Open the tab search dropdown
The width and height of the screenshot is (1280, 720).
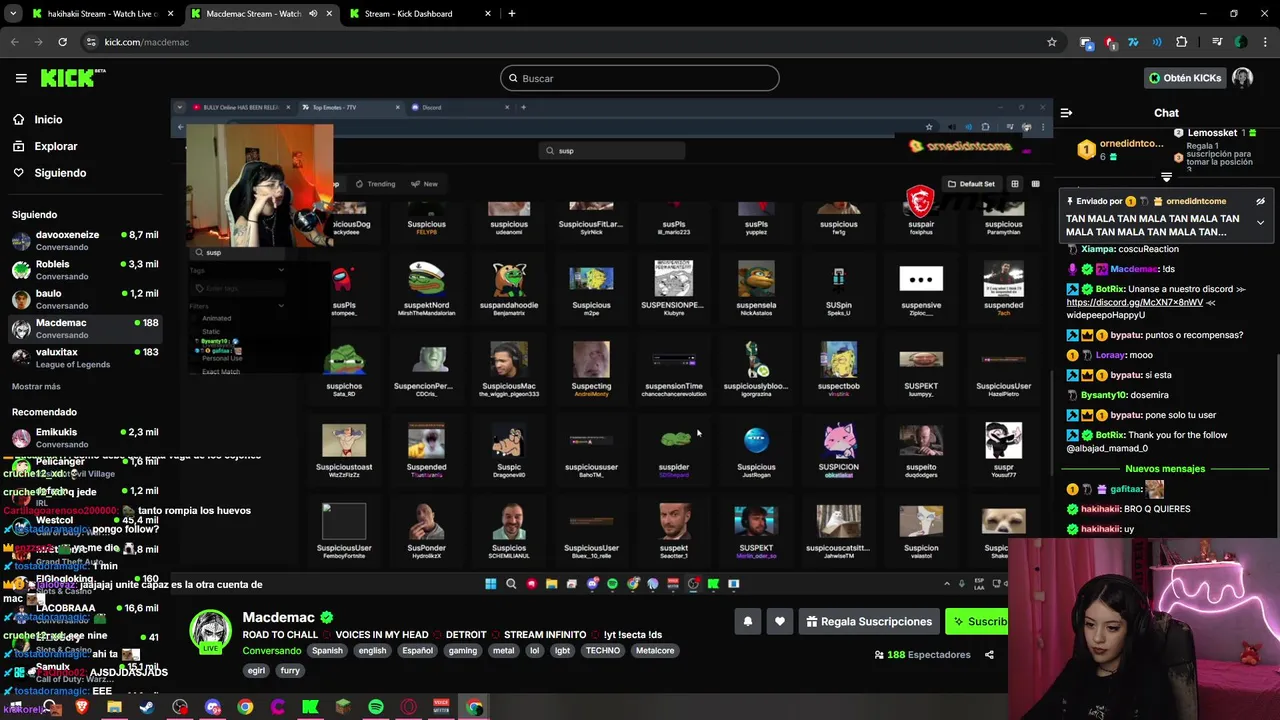tap(13, 14)
